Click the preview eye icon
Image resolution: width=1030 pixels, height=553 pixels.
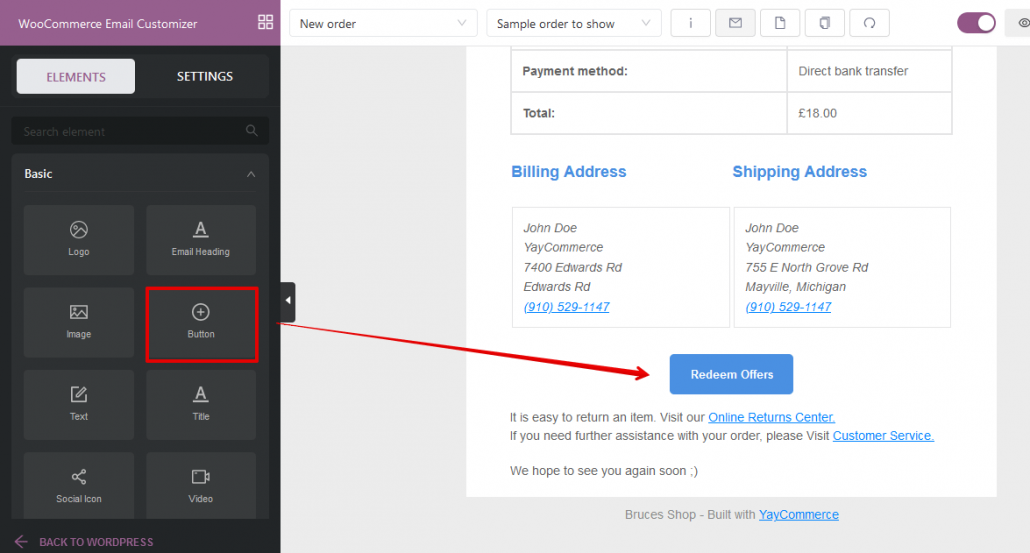tap(1021, 23)
